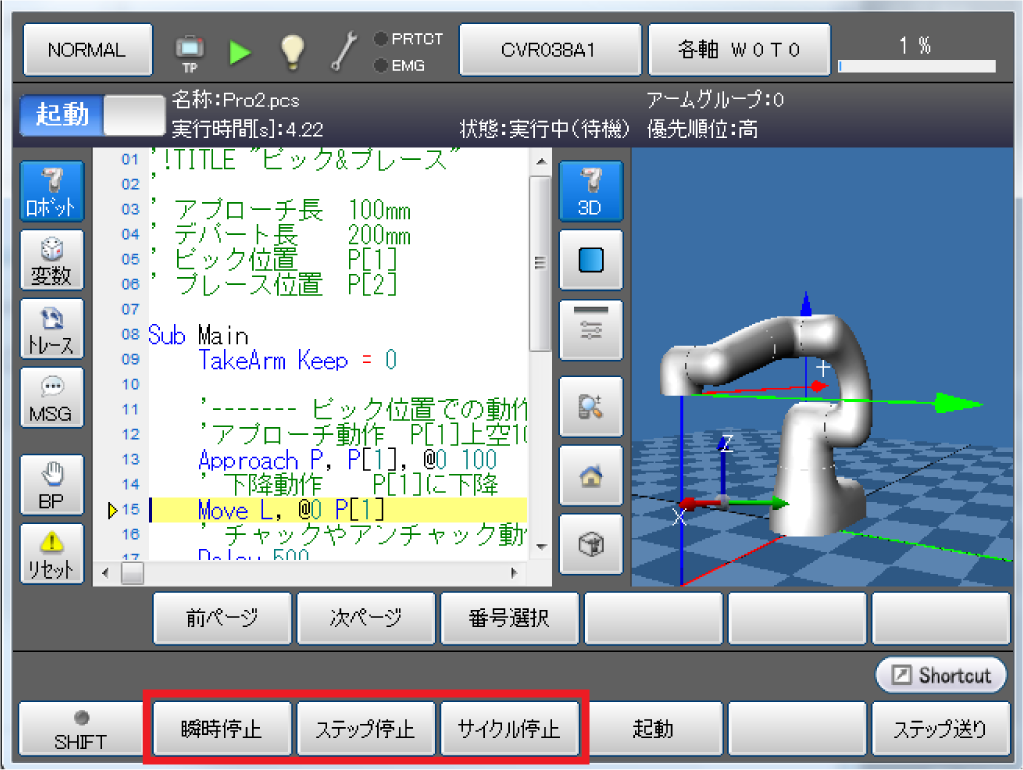Click the BP breakpoint hand icon
This screenshot has width=1023, height=770.
[51, 487]
